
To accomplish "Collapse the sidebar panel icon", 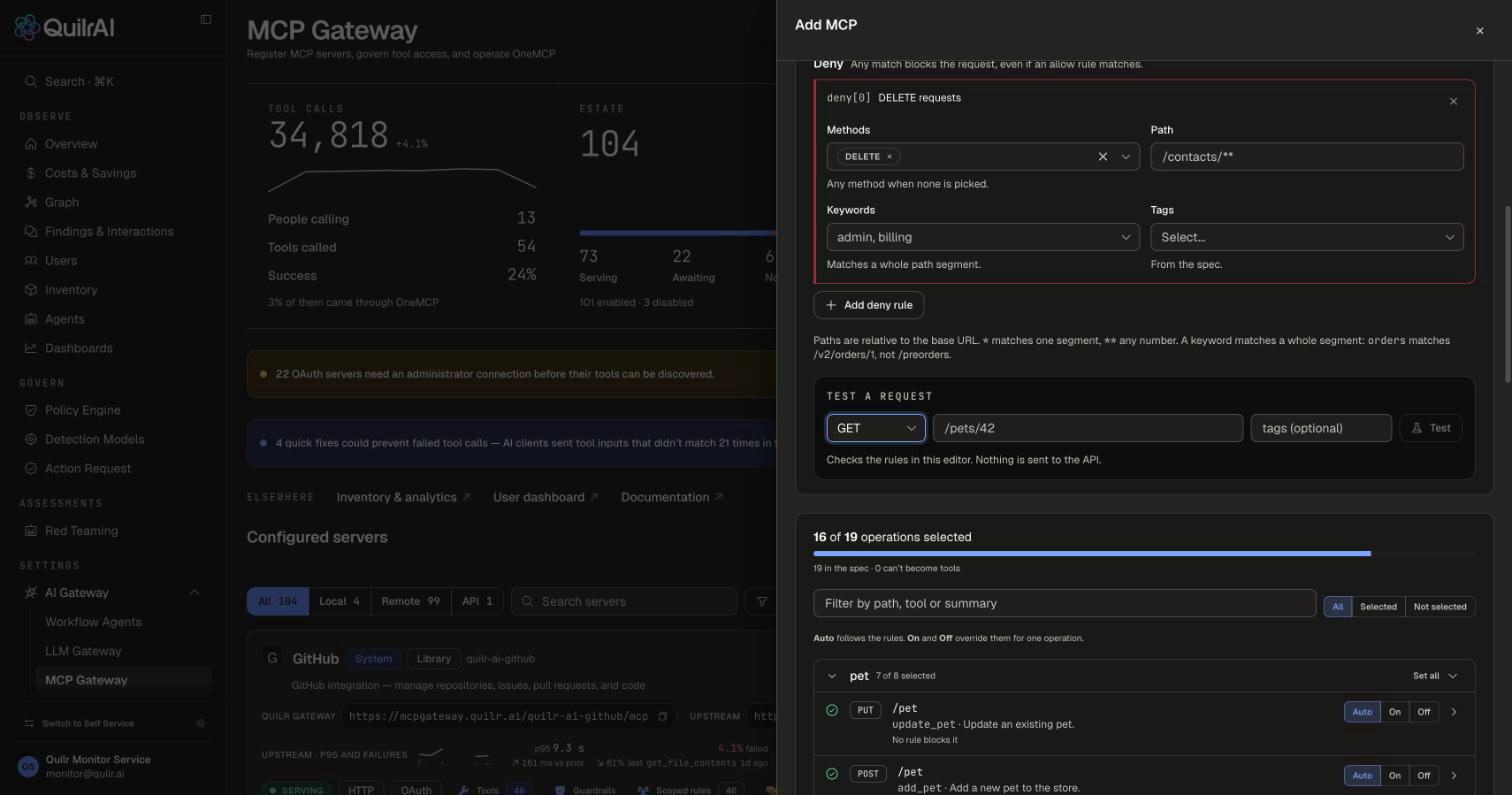I will (206, 19).
